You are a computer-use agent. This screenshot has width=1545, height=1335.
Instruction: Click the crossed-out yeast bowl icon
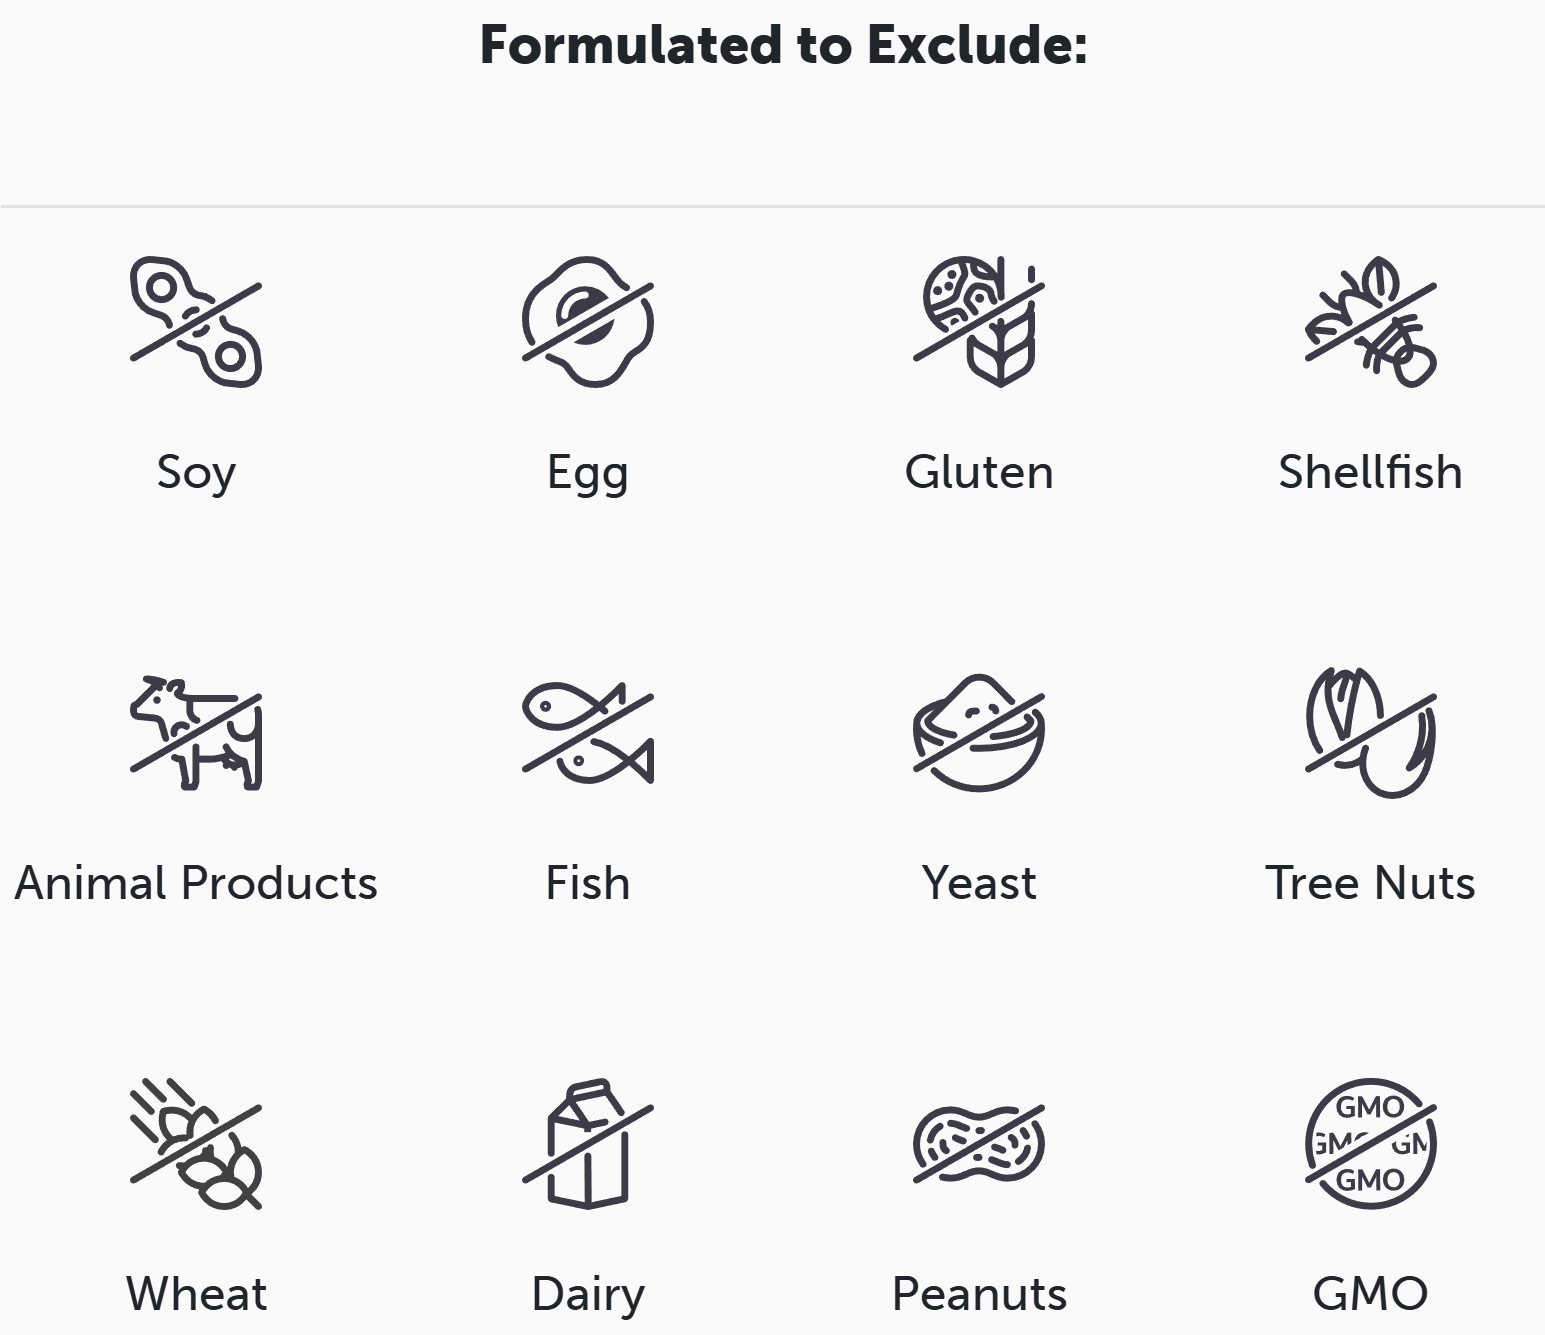click(x=979, y=733)
